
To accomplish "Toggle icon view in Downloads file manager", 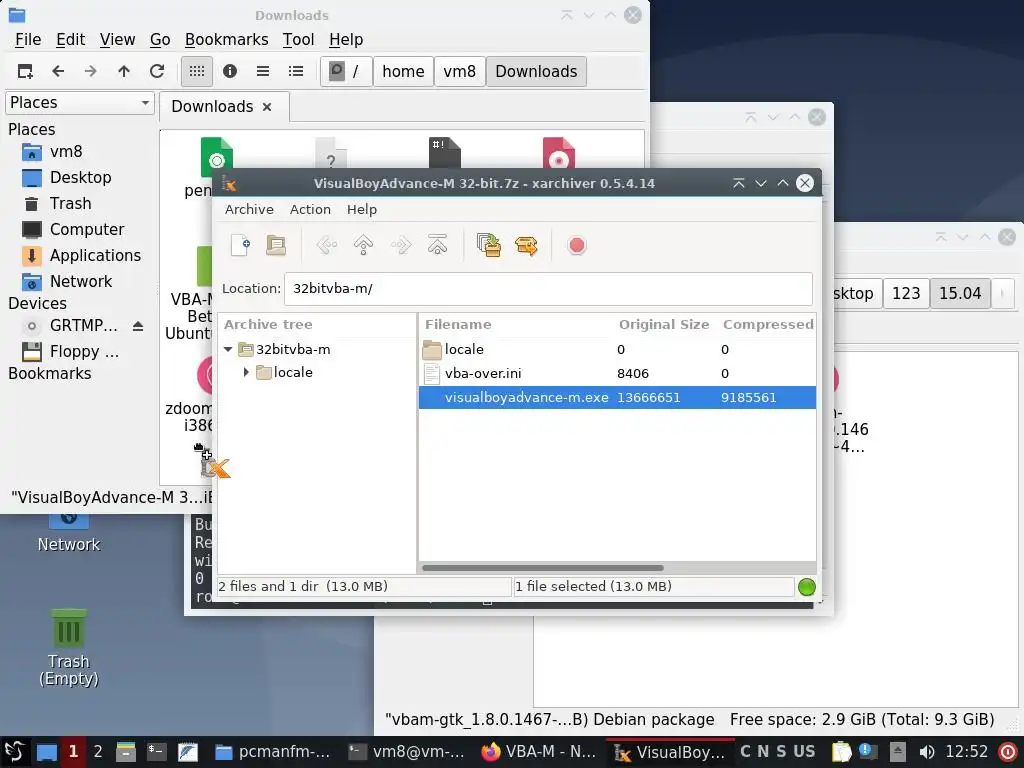I will tap(197, 71).
